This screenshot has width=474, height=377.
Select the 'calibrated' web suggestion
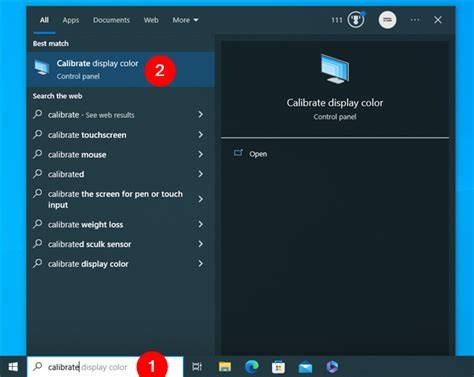tap(121, 174)
